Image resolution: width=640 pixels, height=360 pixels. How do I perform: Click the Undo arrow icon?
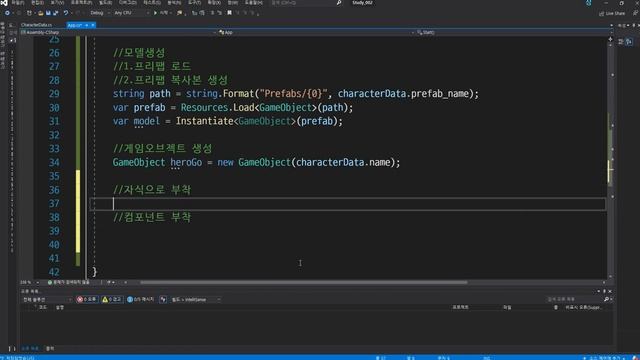click(x=65, y=13)
